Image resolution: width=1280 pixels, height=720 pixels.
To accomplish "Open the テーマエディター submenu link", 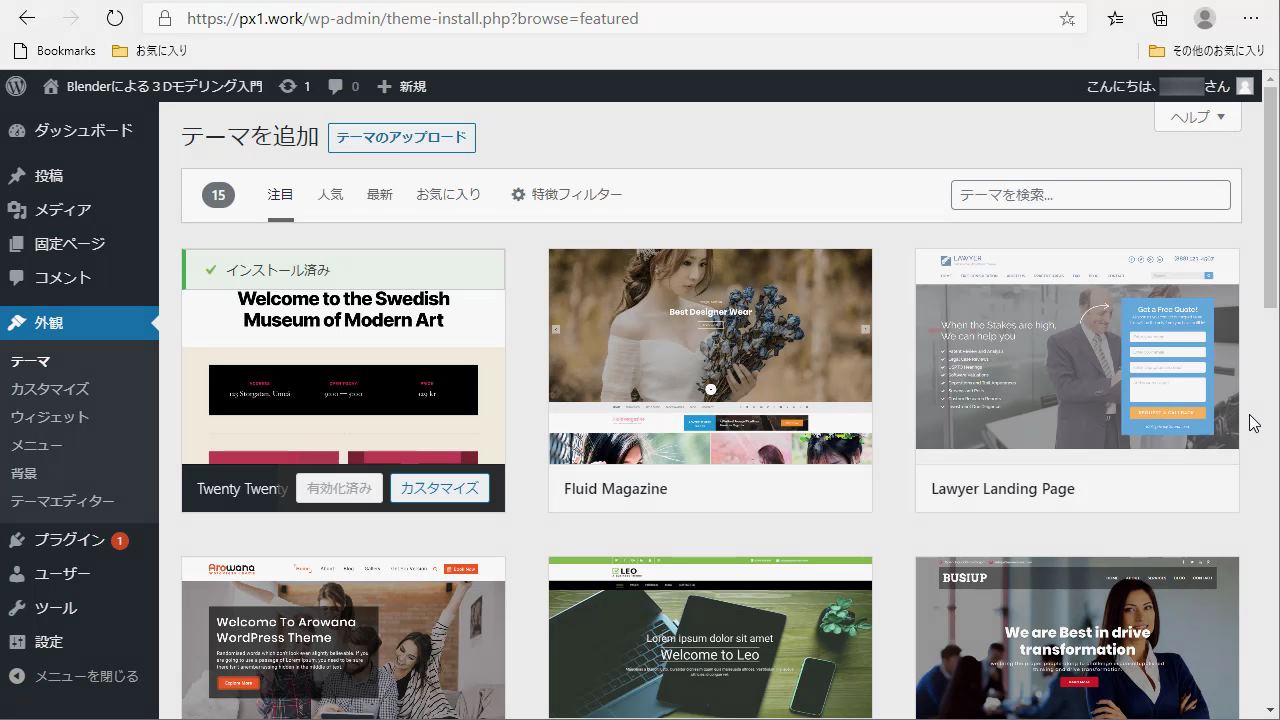I will pos(62,501).
